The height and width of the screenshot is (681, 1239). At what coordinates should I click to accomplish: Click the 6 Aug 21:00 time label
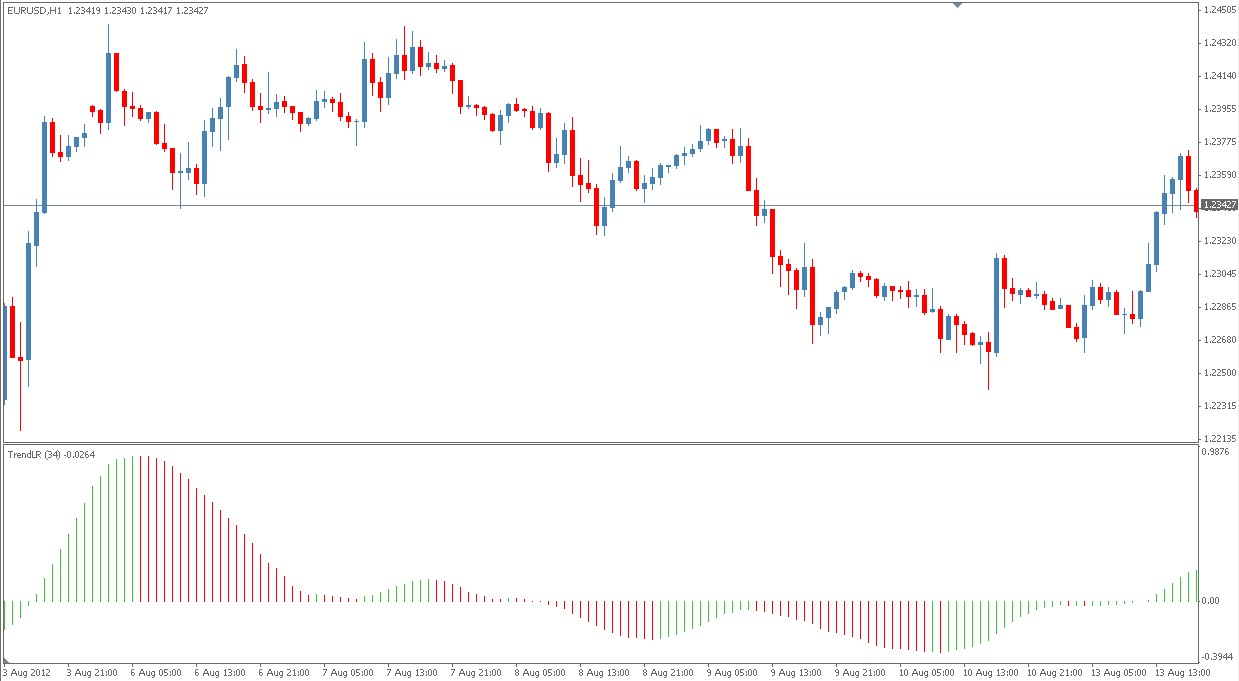pyautogui.click(x=284, y=673)
